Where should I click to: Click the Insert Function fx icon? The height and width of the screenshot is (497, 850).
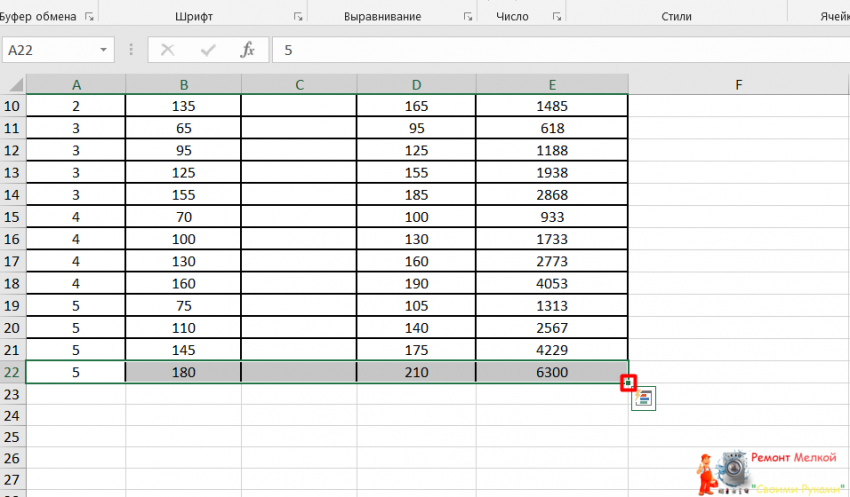click(249, 50)
